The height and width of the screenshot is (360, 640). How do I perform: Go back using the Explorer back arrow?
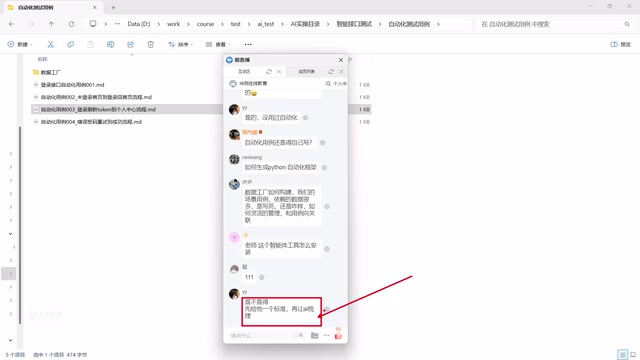[x=11, y=24]
